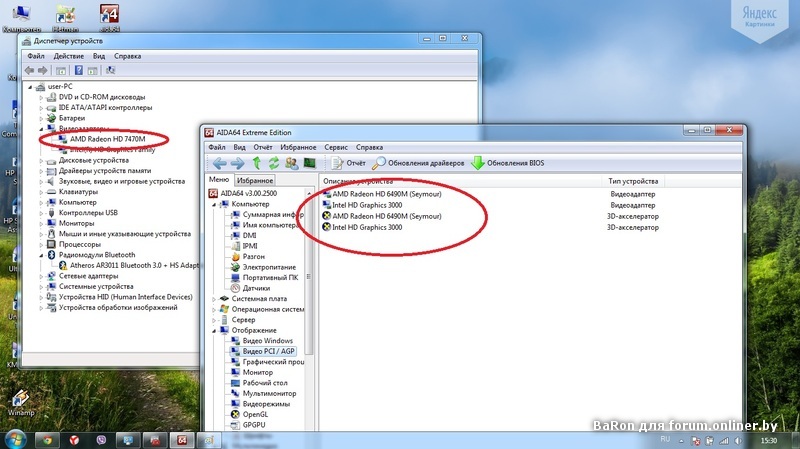Image resolution: width=800 pixels, height=449 pixels.
Task: Open Chrome from taskbar
Action: click(47, 440)
